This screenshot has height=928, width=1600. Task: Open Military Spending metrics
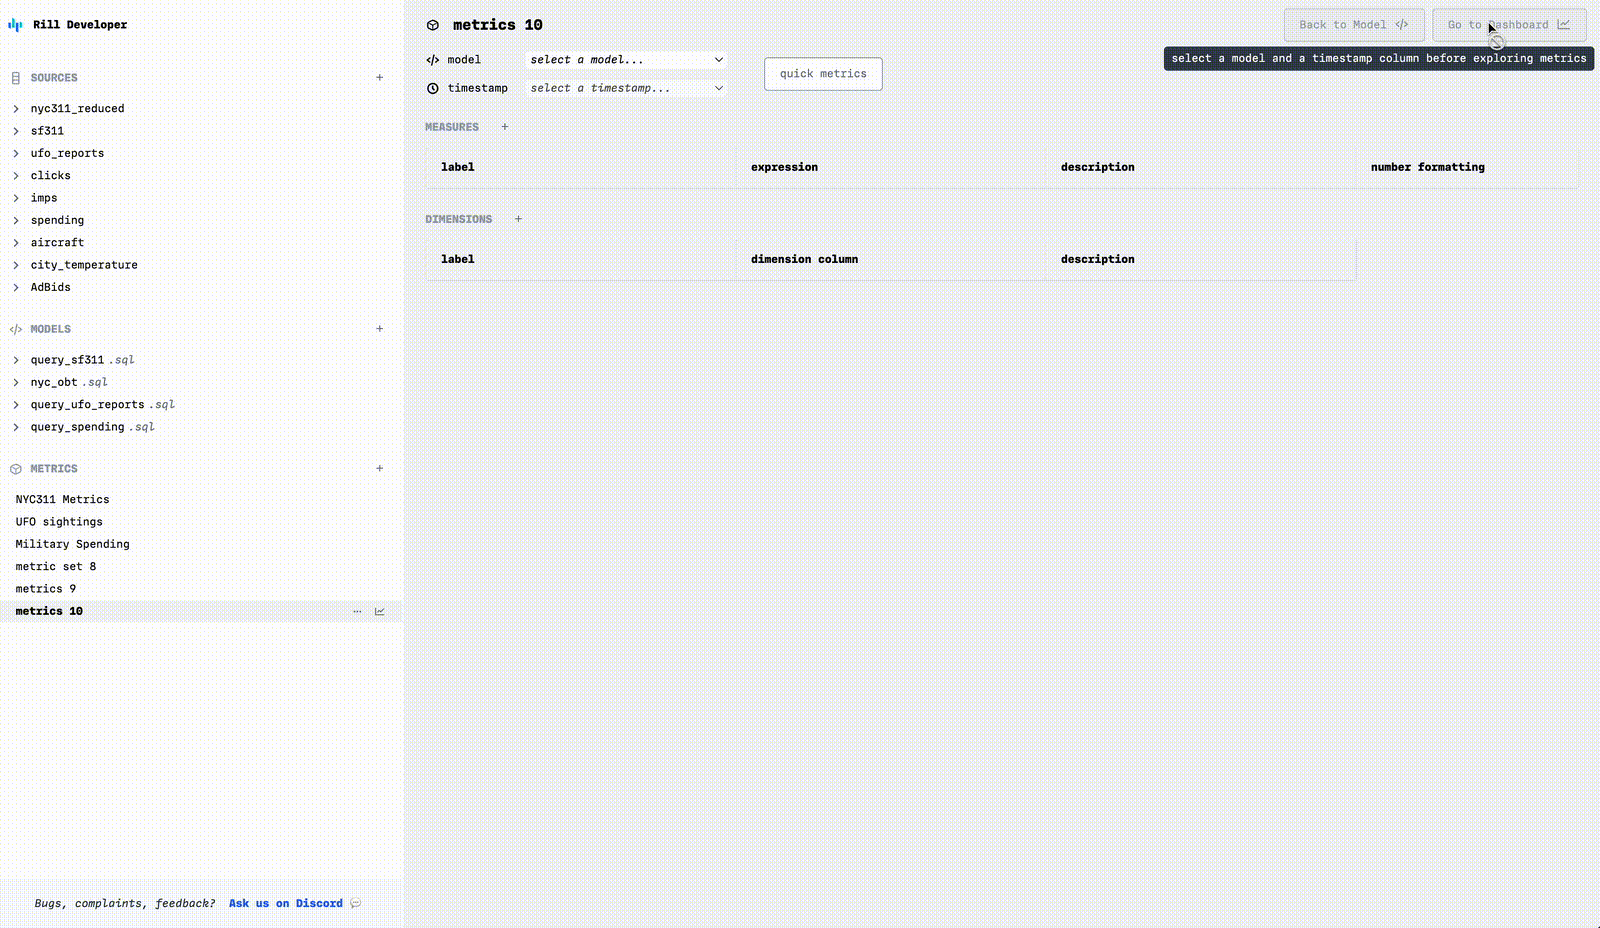[73, 544]
